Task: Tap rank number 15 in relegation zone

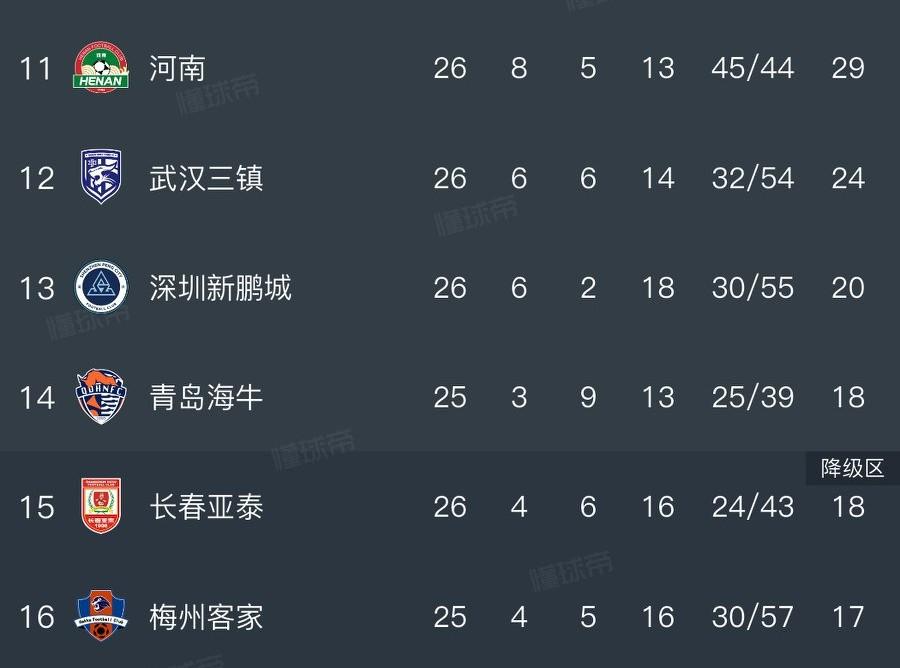Action: point(37,507)
